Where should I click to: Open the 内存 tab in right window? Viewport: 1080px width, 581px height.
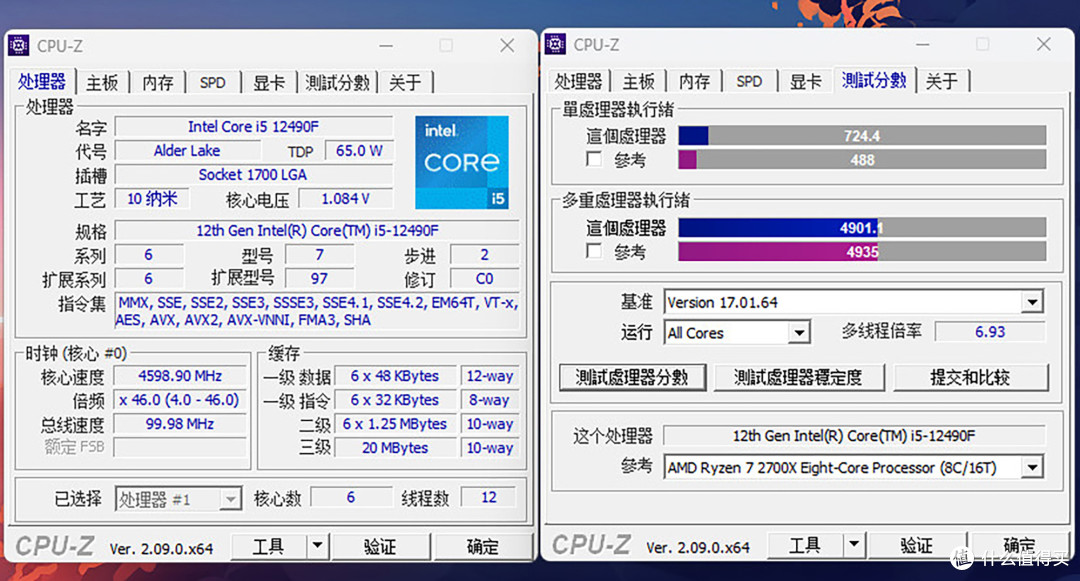coord(694,81)
